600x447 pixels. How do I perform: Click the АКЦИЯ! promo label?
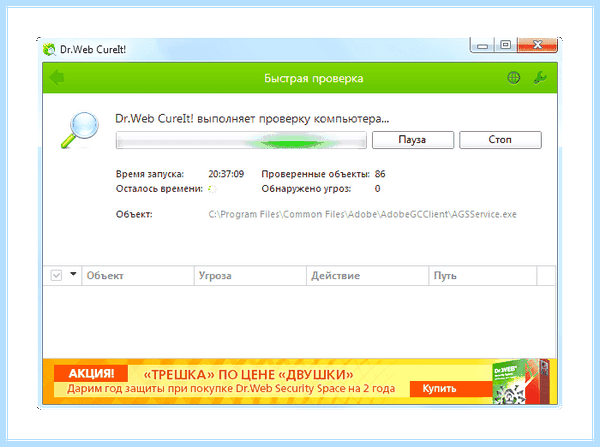[91, 374]
